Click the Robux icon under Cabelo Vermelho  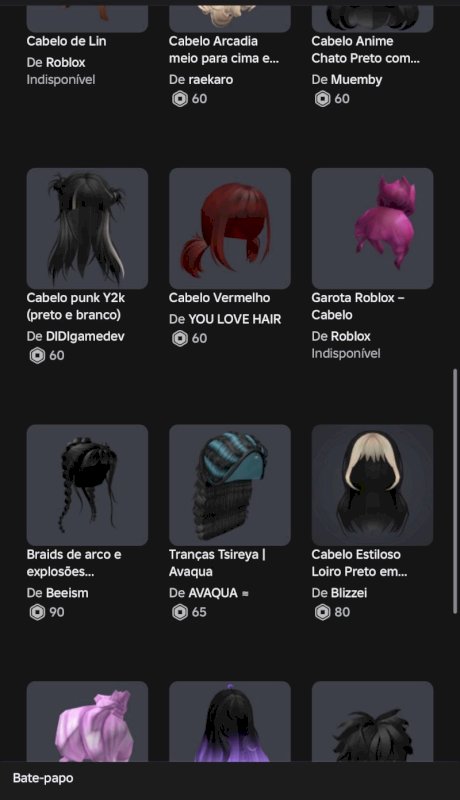[180, 338]
